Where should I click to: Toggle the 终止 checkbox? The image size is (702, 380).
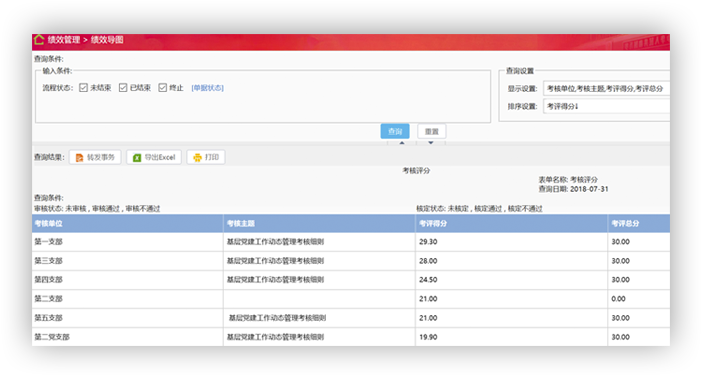coord(163,88)
